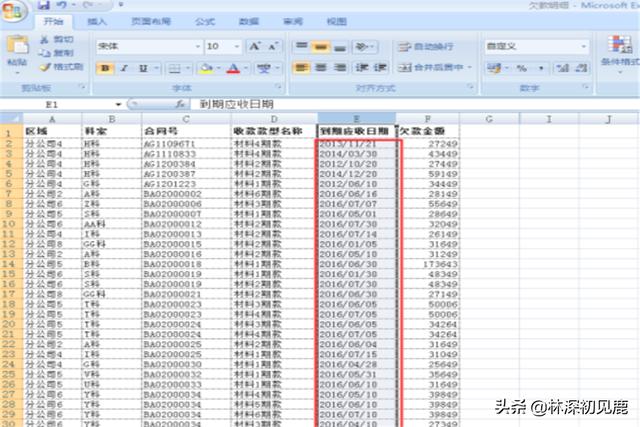Viewport: 640px width, 427px height.
Task: Undo the last action
Action: pyautogui.click(x=62, y=5)
